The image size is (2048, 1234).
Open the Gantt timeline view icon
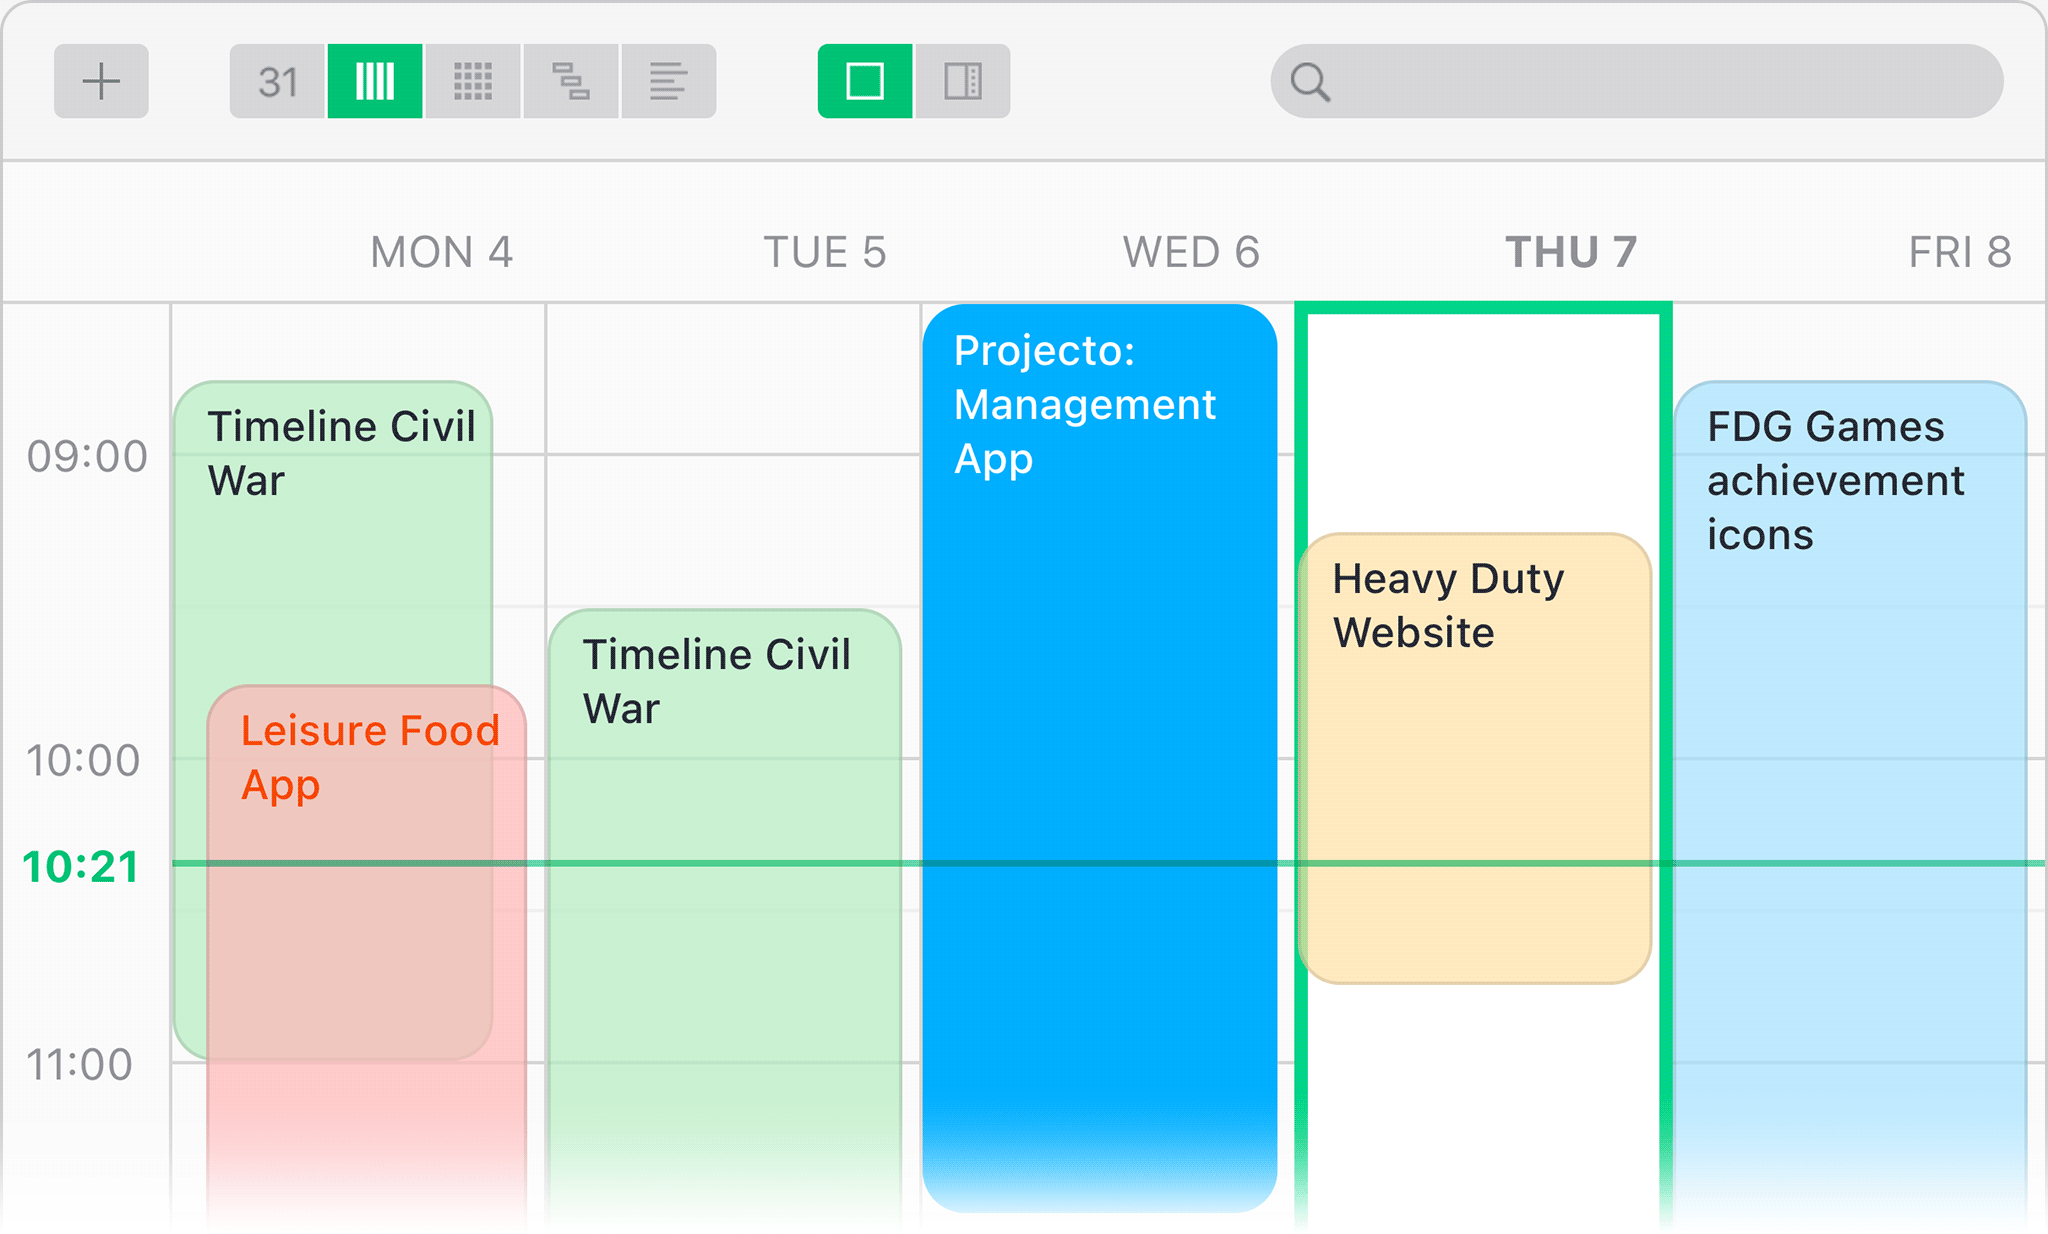click(570, 81)
